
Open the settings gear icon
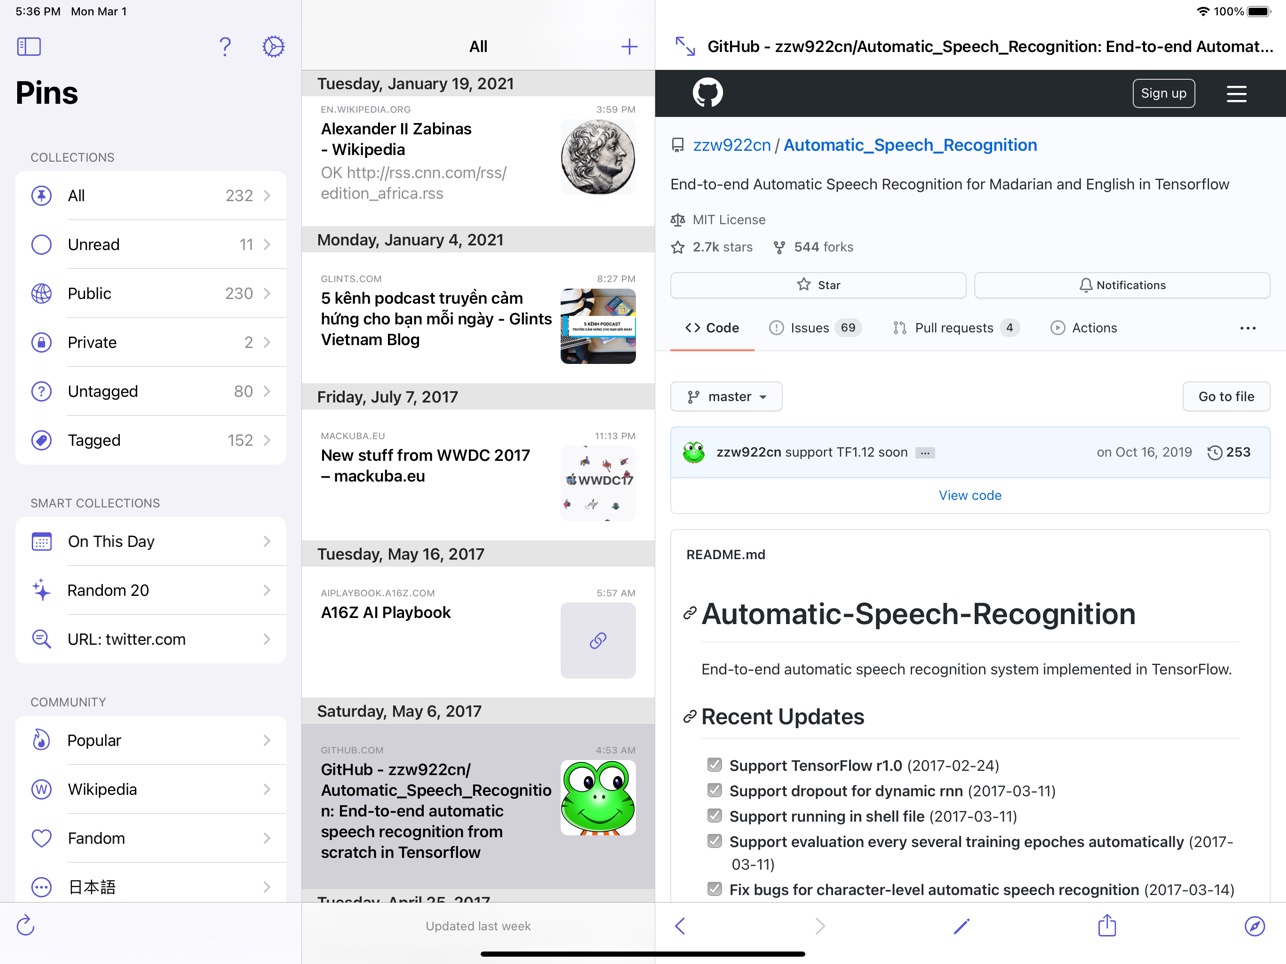(x=273, y=46)
